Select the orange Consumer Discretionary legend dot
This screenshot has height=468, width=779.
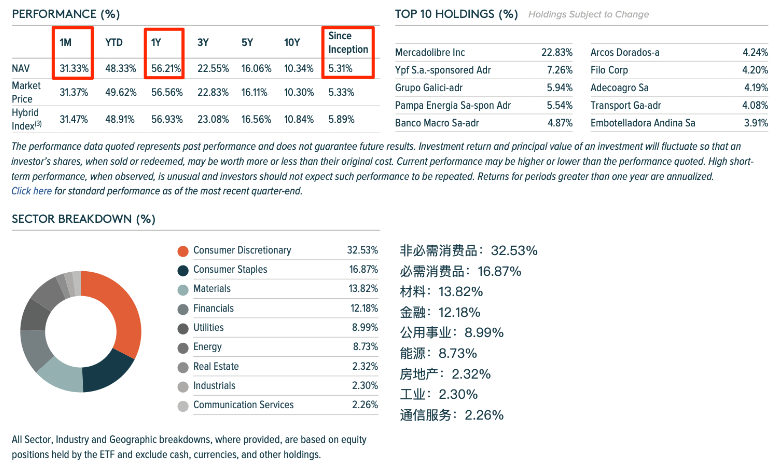pos(183,251)
